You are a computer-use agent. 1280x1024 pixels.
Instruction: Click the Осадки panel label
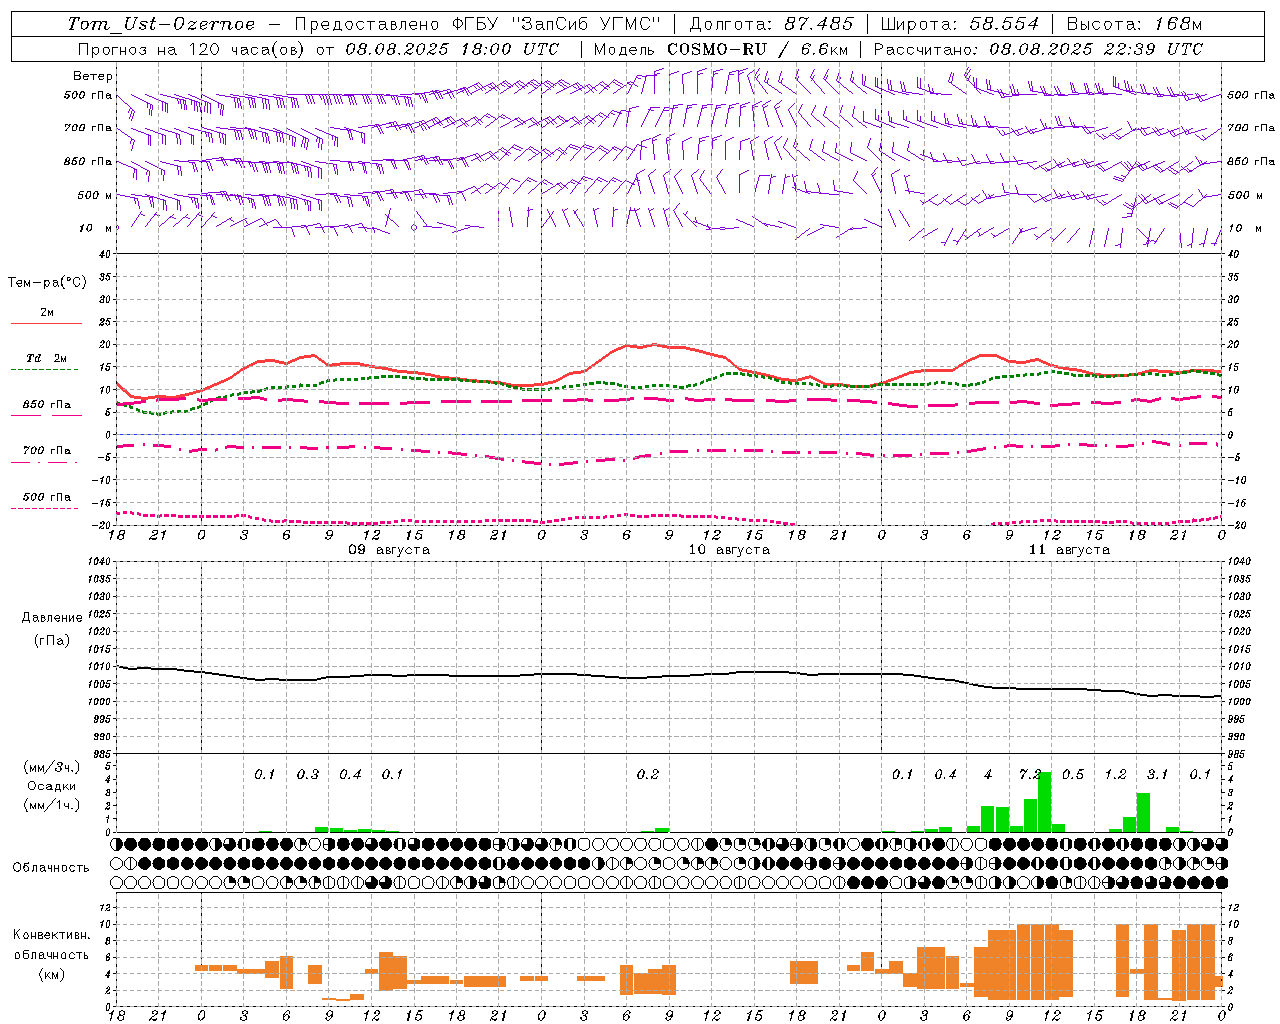pyautogui.click(x=51, y=786)
